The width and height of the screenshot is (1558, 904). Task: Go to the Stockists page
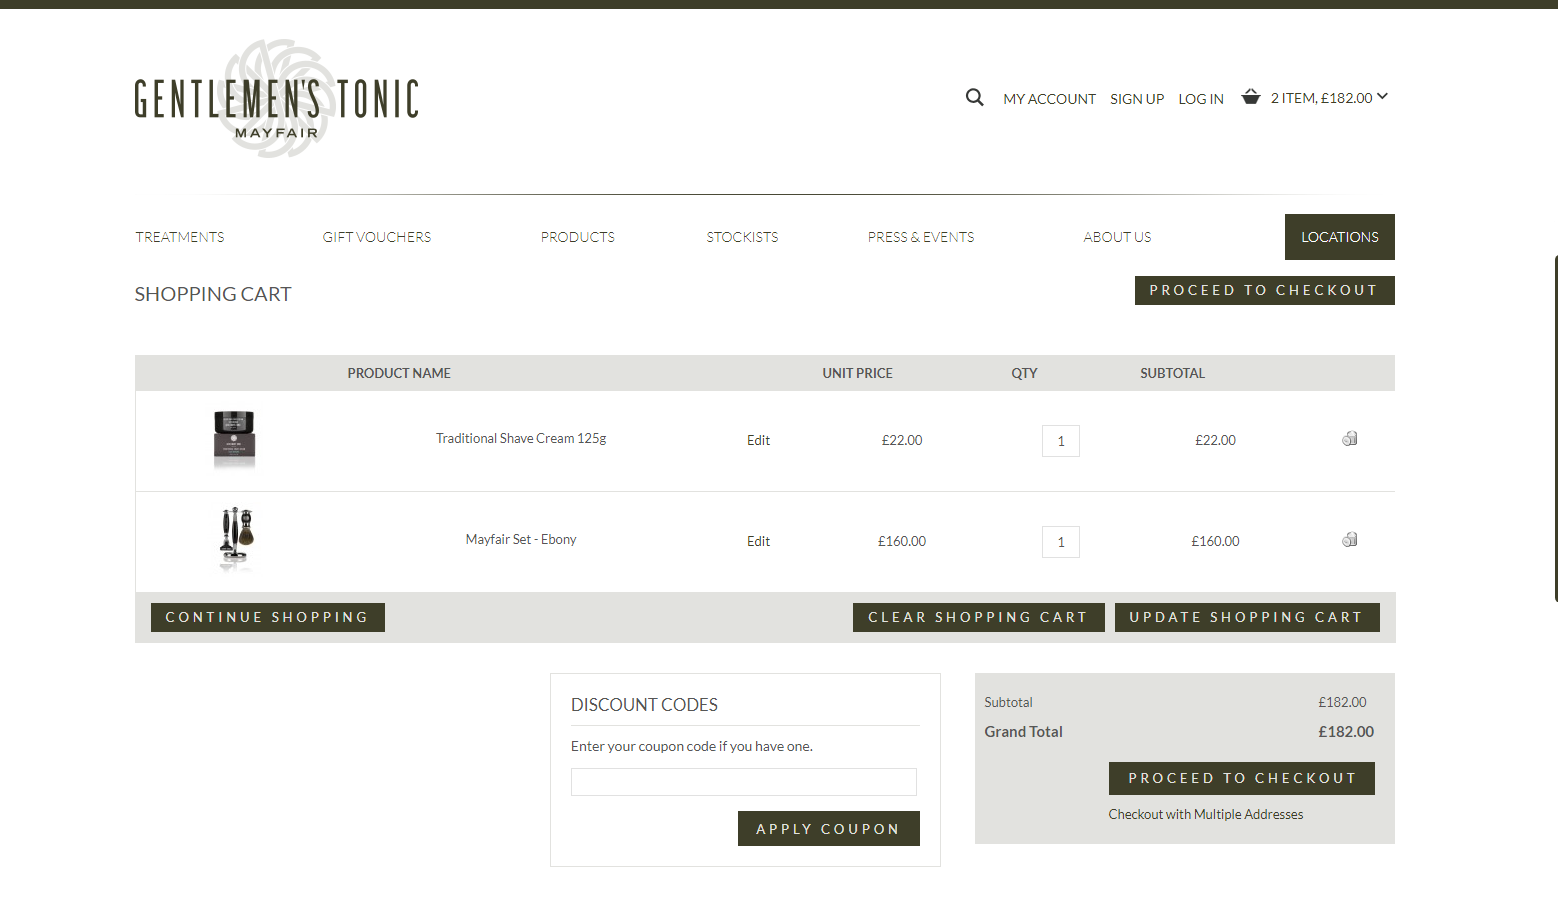(x=742, y=237)
